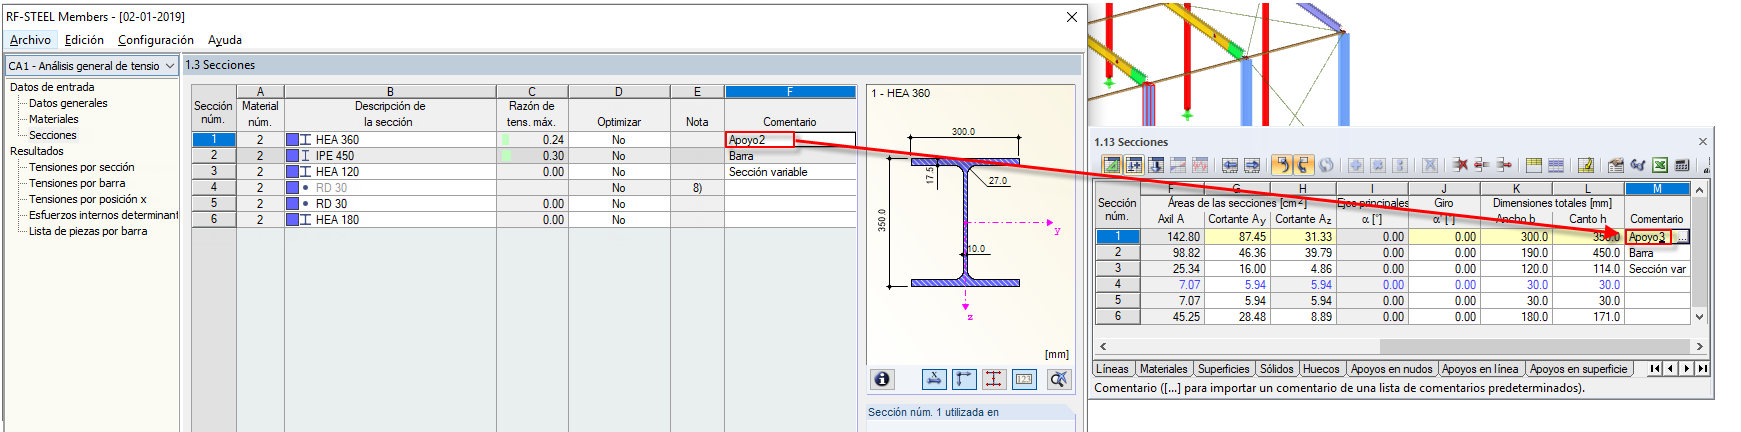Click table toolbar icon with blue down arrow

pos(1156,165)
